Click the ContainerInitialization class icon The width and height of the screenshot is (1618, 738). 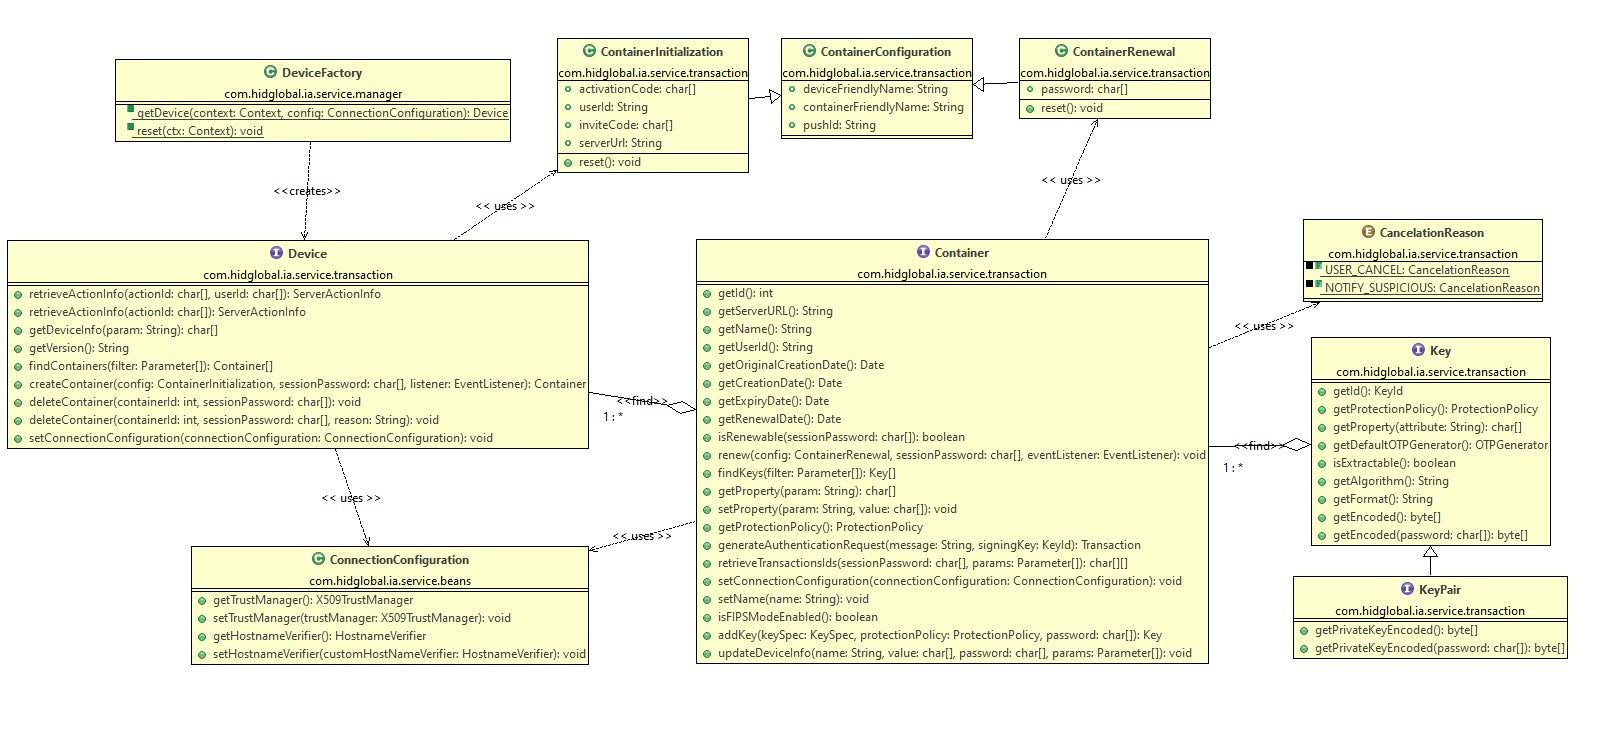pyautogui.click(x=589, y=51)
